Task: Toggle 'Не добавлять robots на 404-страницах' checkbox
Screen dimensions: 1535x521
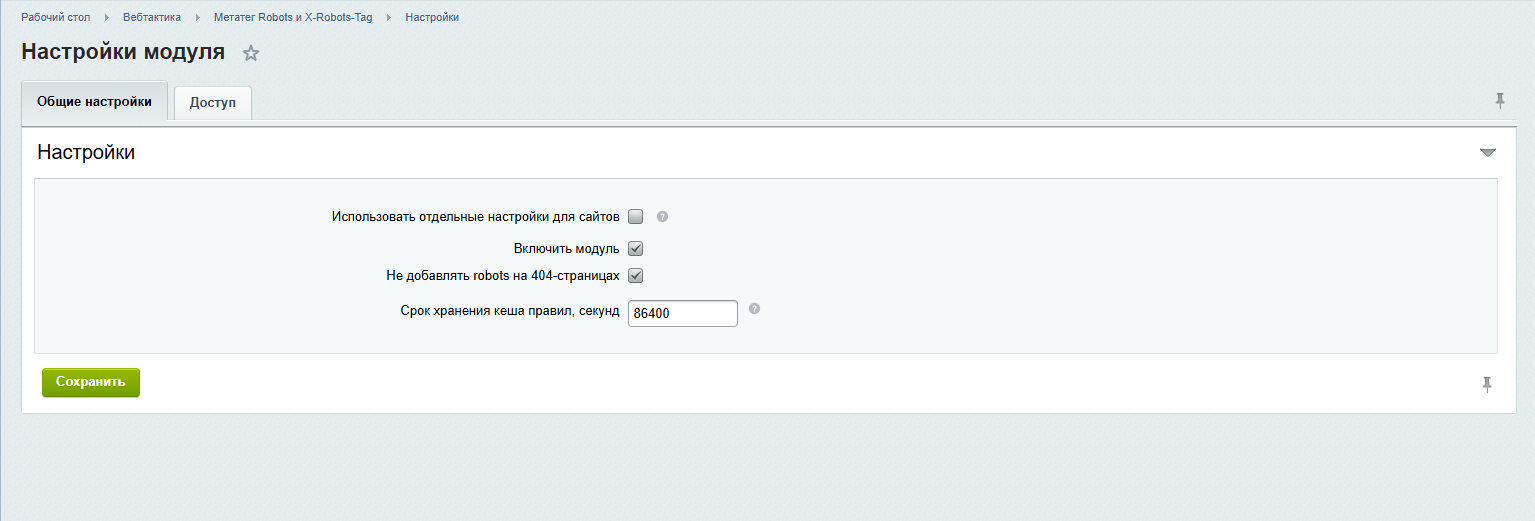Action: (635, 276)
